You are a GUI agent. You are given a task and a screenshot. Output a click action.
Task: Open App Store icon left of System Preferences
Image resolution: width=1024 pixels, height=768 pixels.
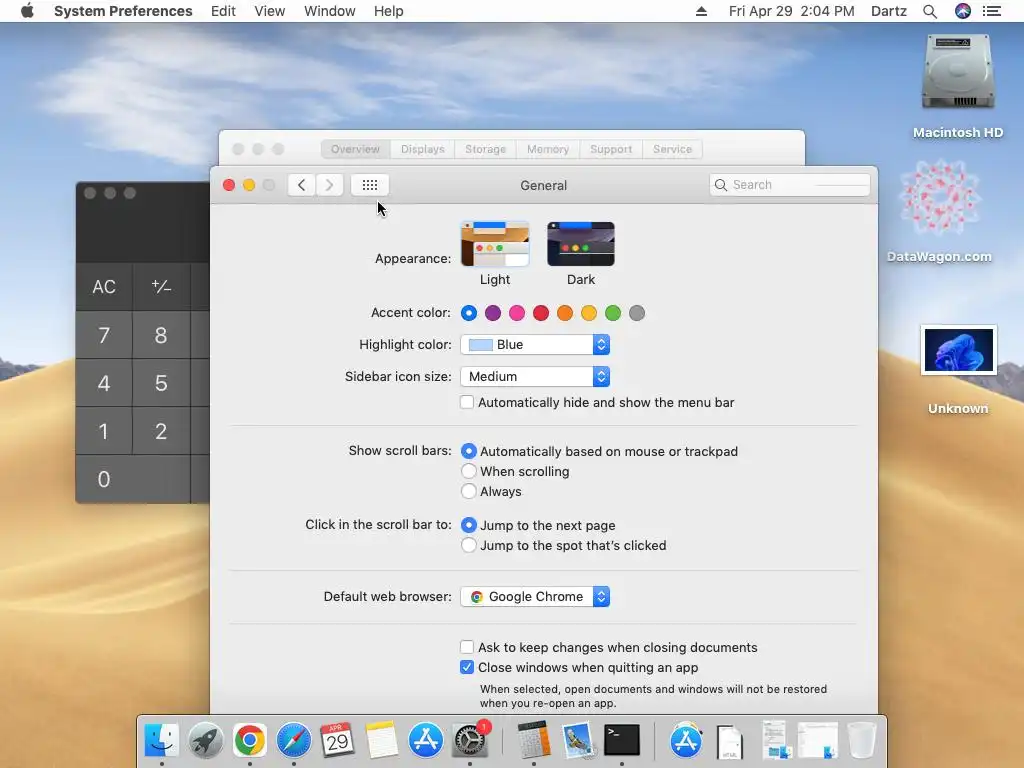[x=426, y=740]
